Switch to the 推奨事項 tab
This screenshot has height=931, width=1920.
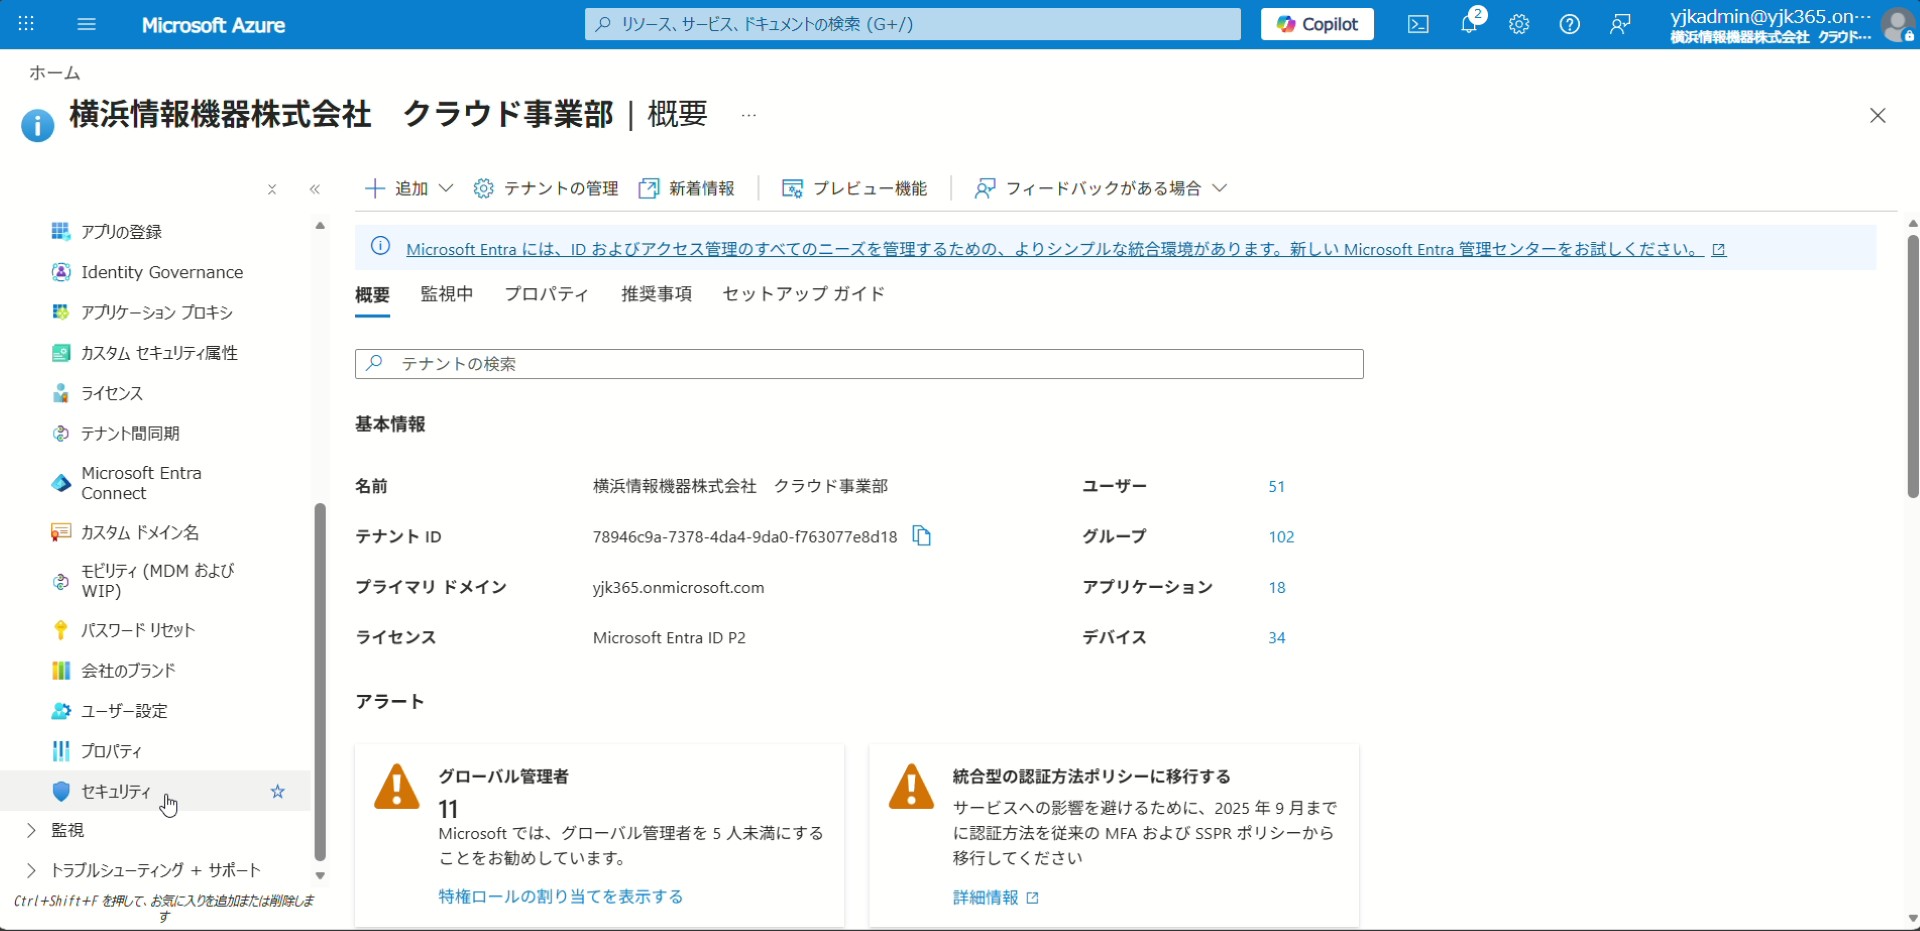[656, 294]
